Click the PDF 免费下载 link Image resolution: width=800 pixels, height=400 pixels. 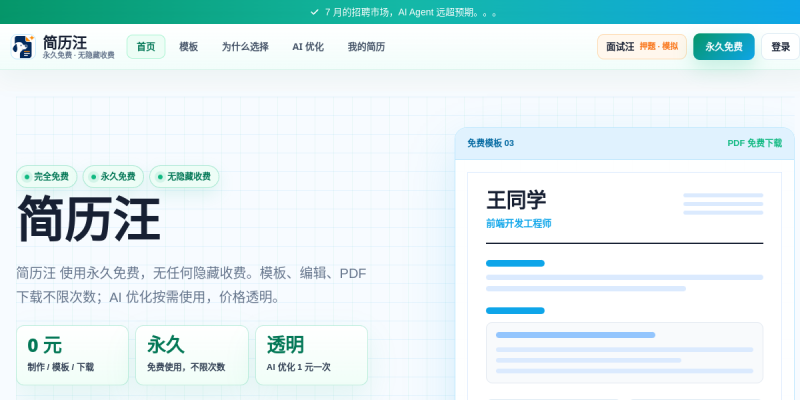[755, 143]
